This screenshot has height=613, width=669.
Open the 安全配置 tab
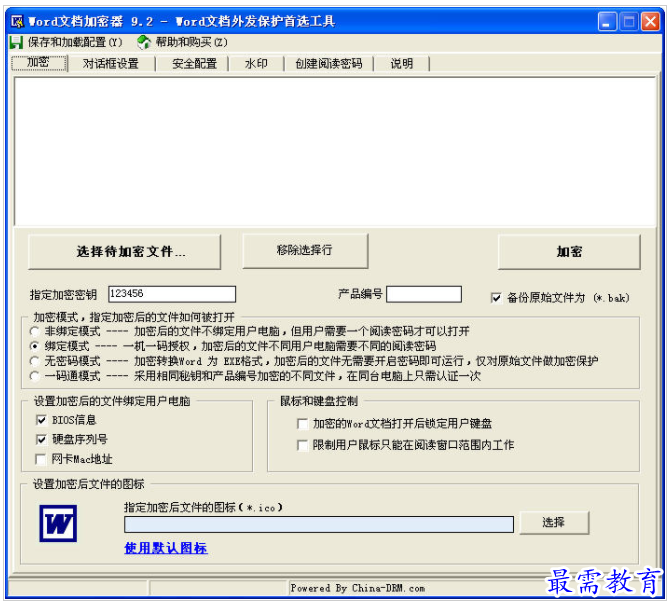point(194,64)
